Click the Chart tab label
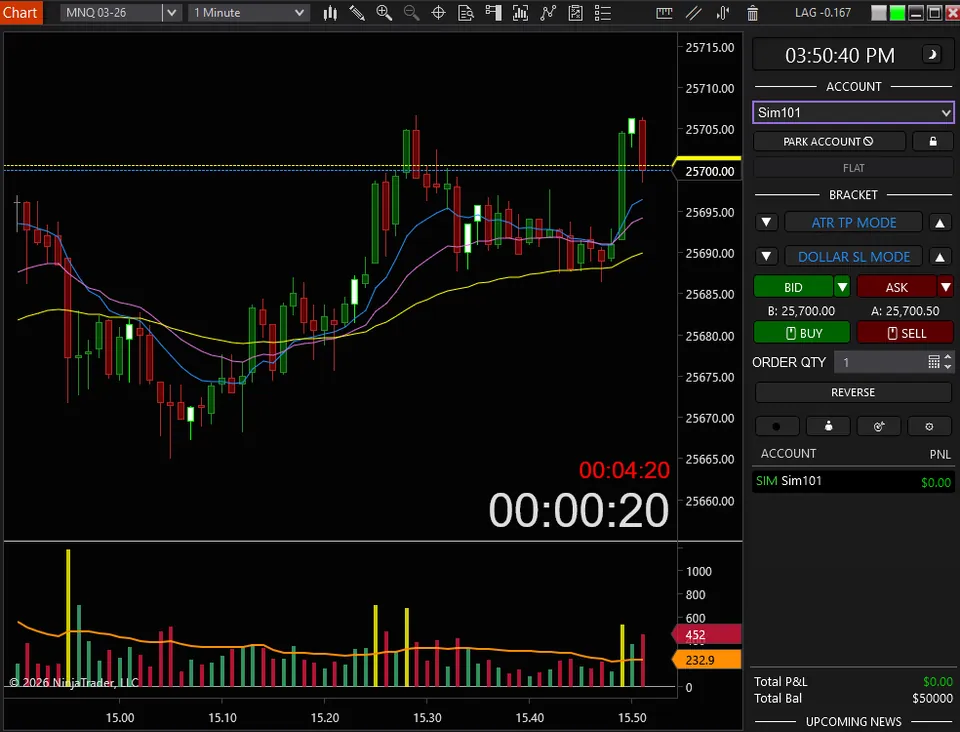The image size is (960, 732). (x=21, y=12)
